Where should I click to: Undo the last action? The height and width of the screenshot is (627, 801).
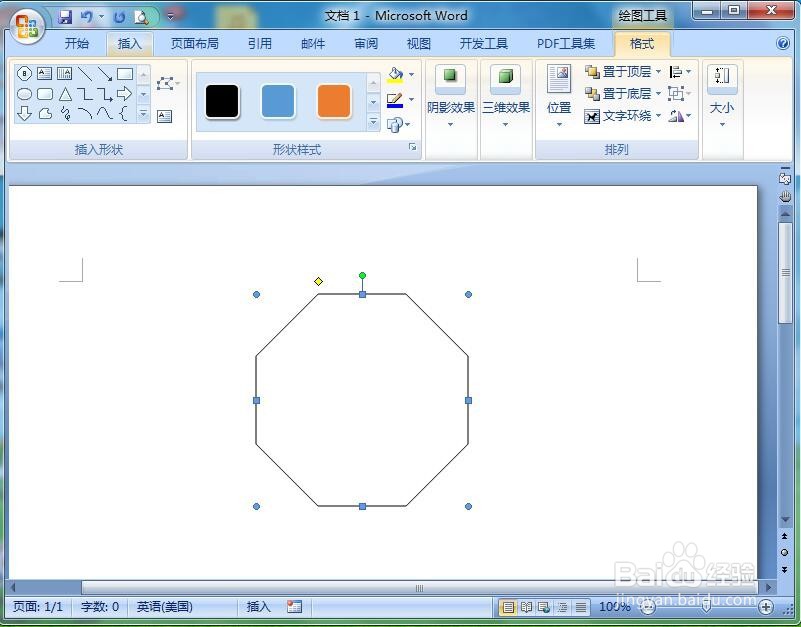tap(86, 17)
